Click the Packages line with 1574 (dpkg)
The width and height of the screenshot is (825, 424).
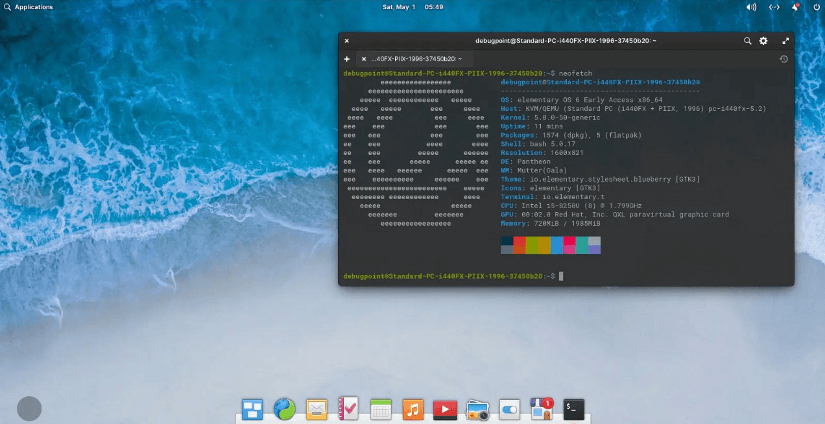point(571,135)
